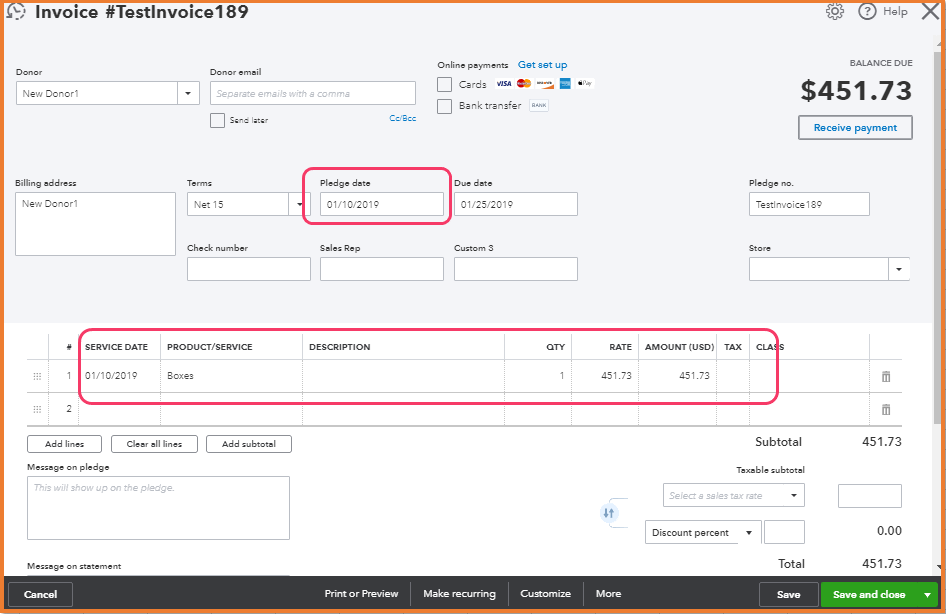This screenshot has height=614, width=946.
Task: Click the Add lines button
Action: coord(65,444)
